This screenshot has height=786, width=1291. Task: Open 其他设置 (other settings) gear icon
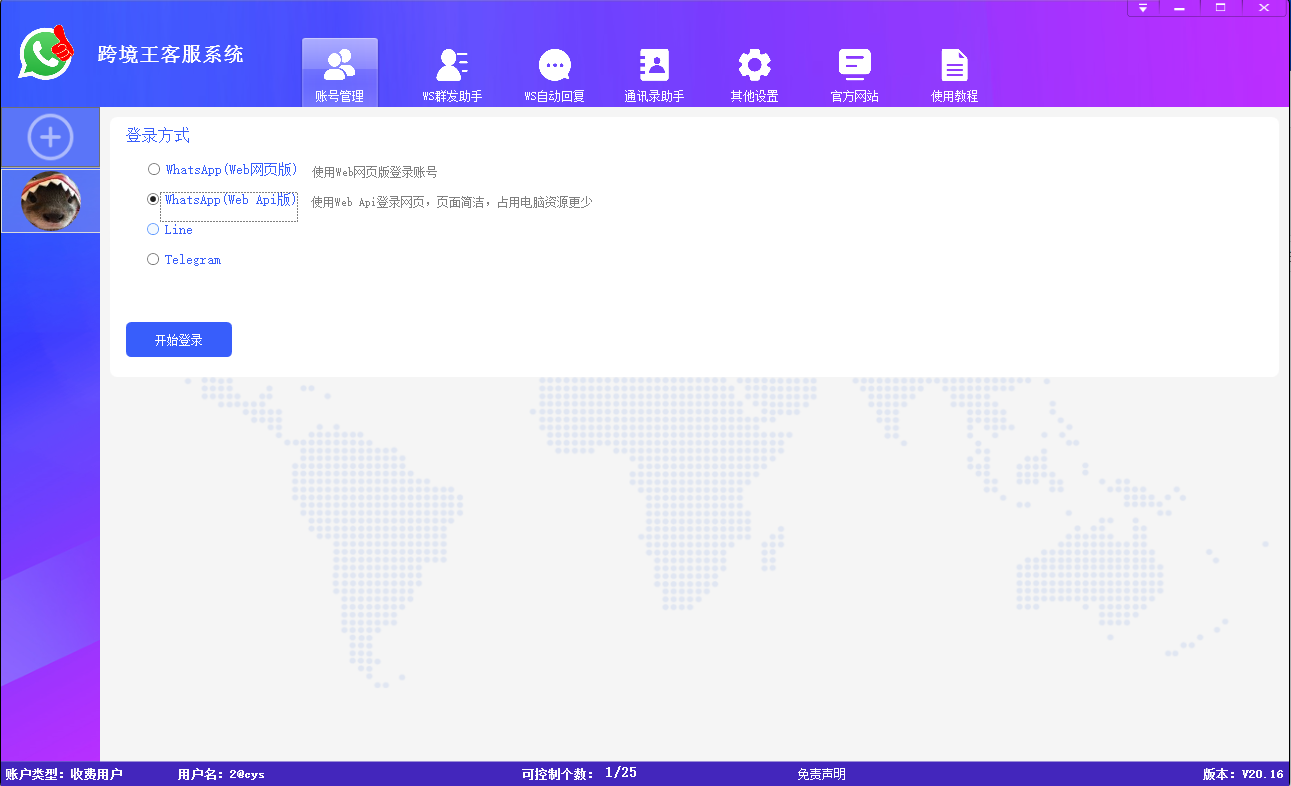point(753,70)
